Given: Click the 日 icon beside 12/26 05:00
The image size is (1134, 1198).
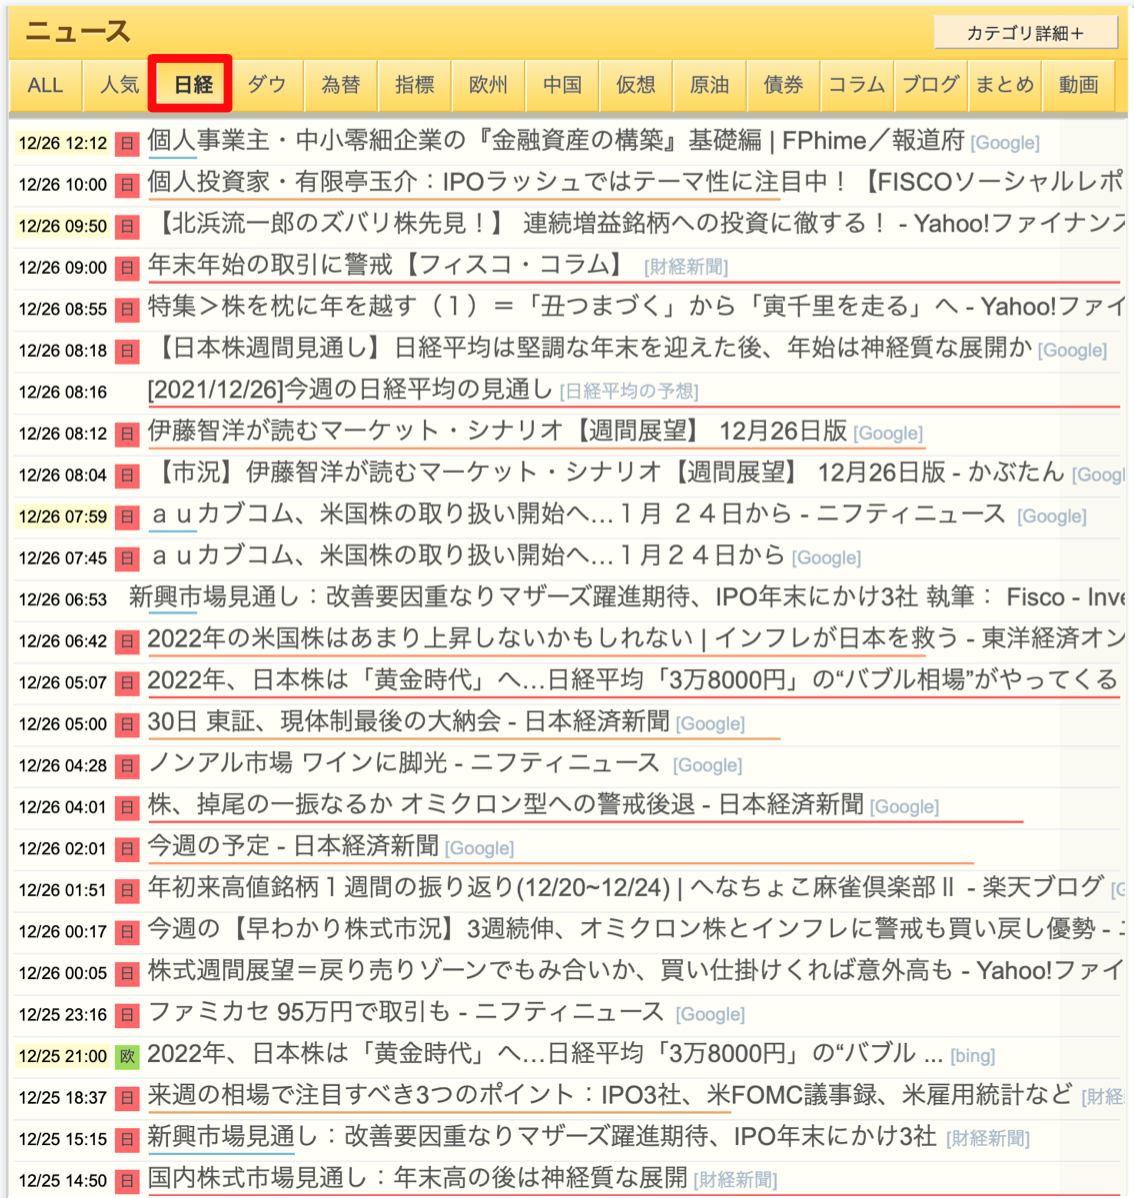Looking at the screenshot, I should 127,724.
